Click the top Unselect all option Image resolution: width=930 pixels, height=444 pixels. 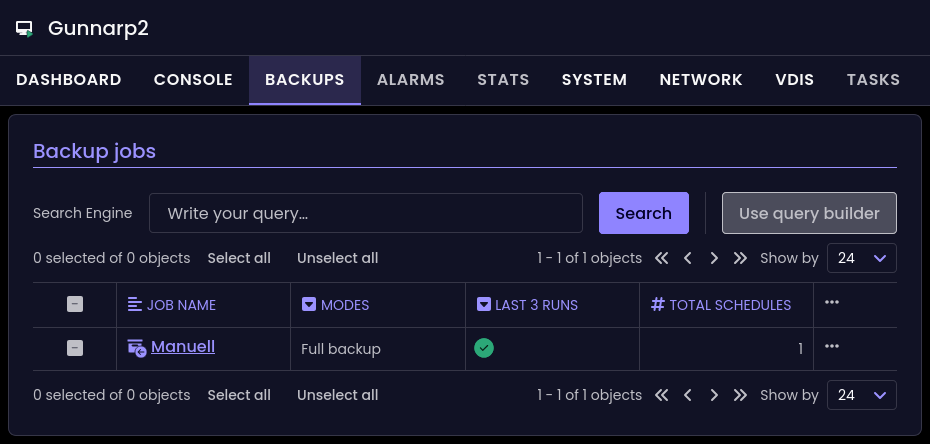(x=337, y=258)
